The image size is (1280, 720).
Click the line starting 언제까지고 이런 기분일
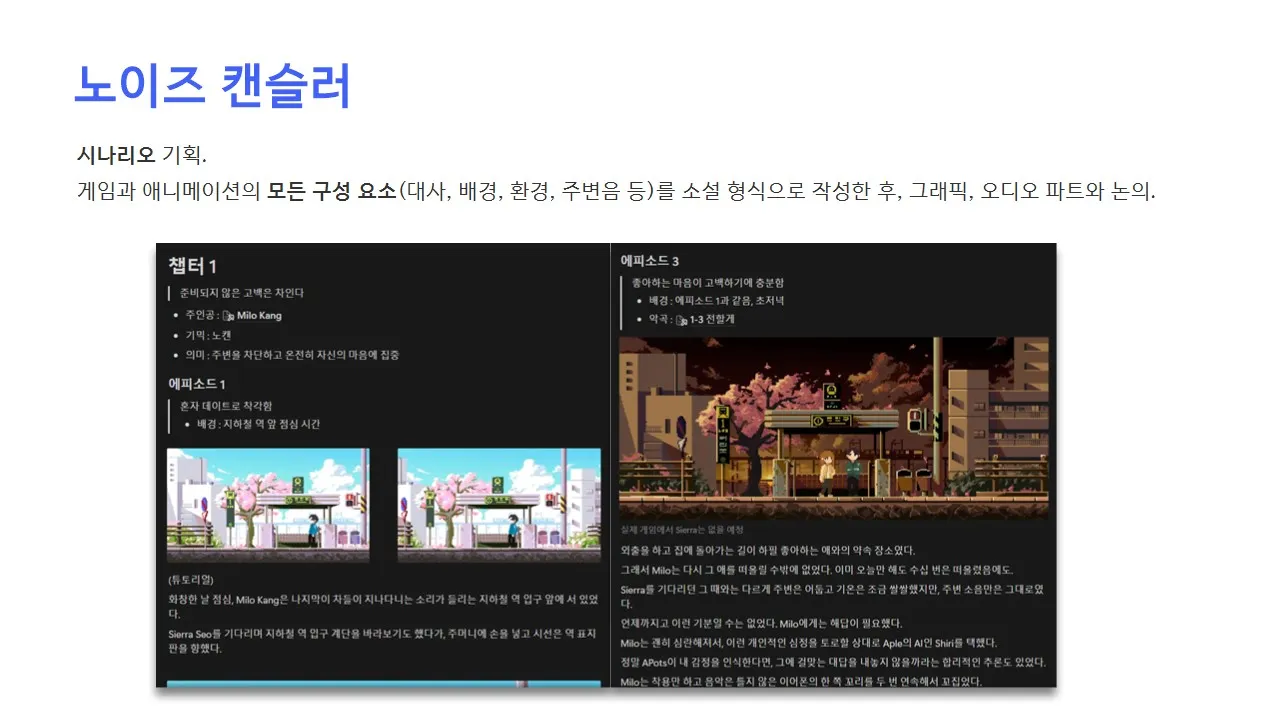pos(761,623)
